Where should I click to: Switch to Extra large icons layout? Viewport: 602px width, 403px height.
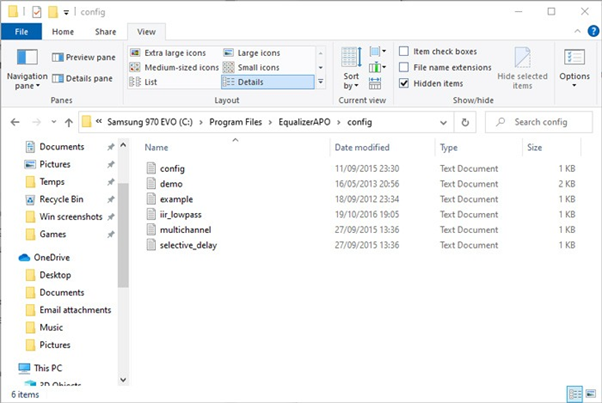pos(168,53)
